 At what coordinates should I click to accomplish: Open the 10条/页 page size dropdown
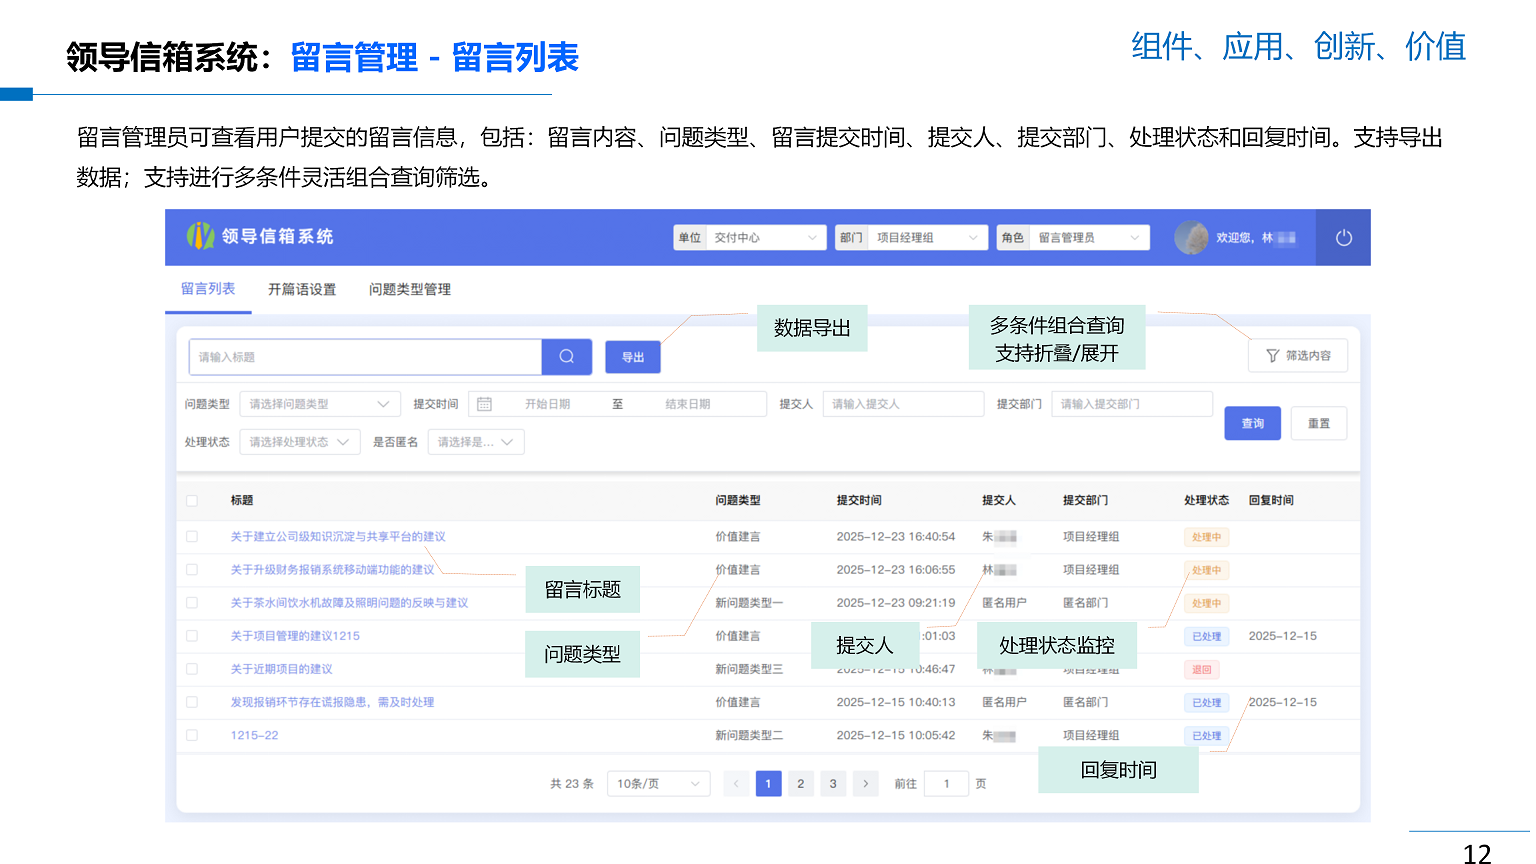[x=657, y=784]
